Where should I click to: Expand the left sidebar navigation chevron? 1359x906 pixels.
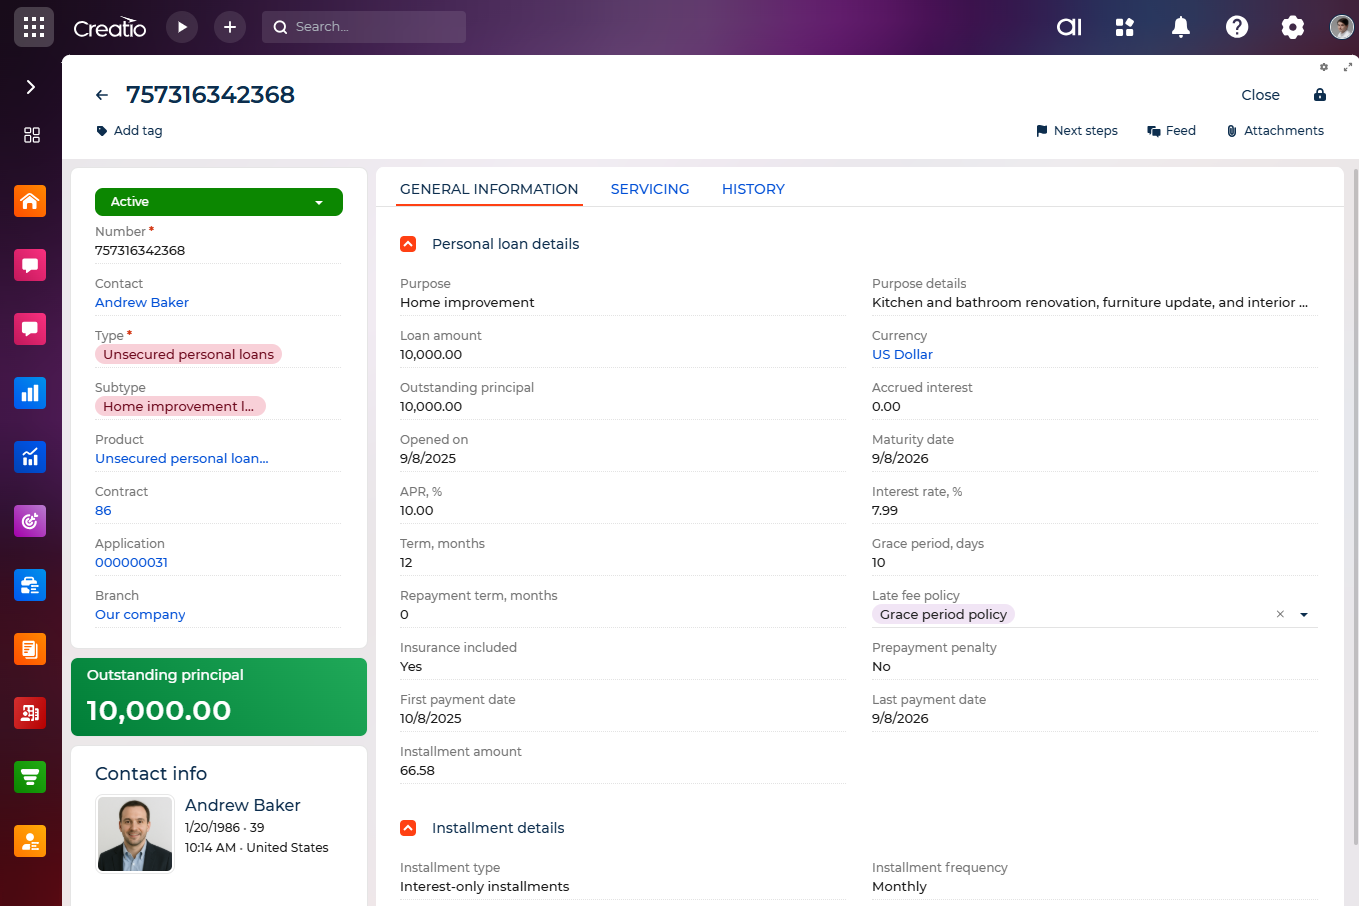coord(31,87)
